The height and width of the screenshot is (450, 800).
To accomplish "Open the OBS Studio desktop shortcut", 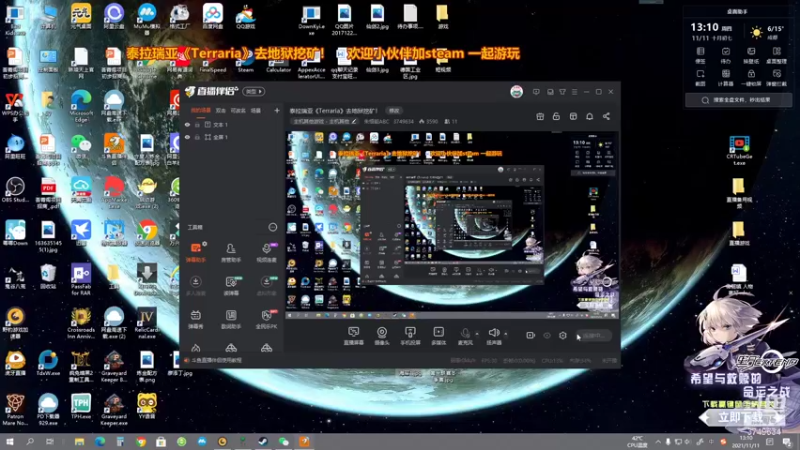I will click(x=15, y=190).
